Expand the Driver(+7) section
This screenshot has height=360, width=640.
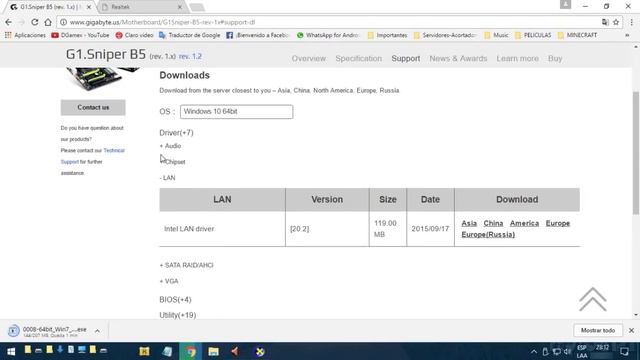[176, 133]
